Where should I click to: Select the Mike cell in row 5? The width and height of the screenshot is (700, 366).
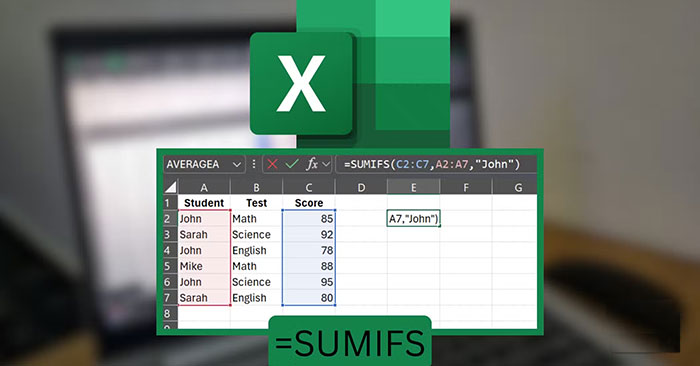point(204,266)
